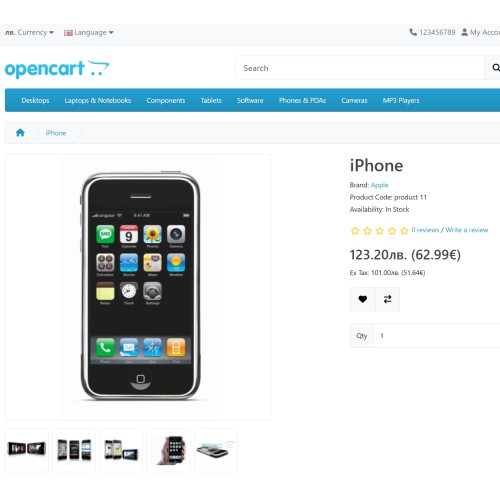Open thumbnail of hand holding iPhone

pyautogui.click(x=168, y=450)
